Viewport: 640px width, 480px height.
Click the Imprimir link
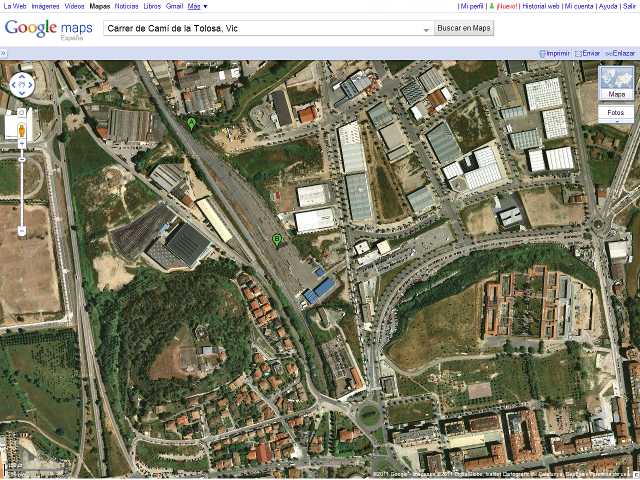click(555, 52)
